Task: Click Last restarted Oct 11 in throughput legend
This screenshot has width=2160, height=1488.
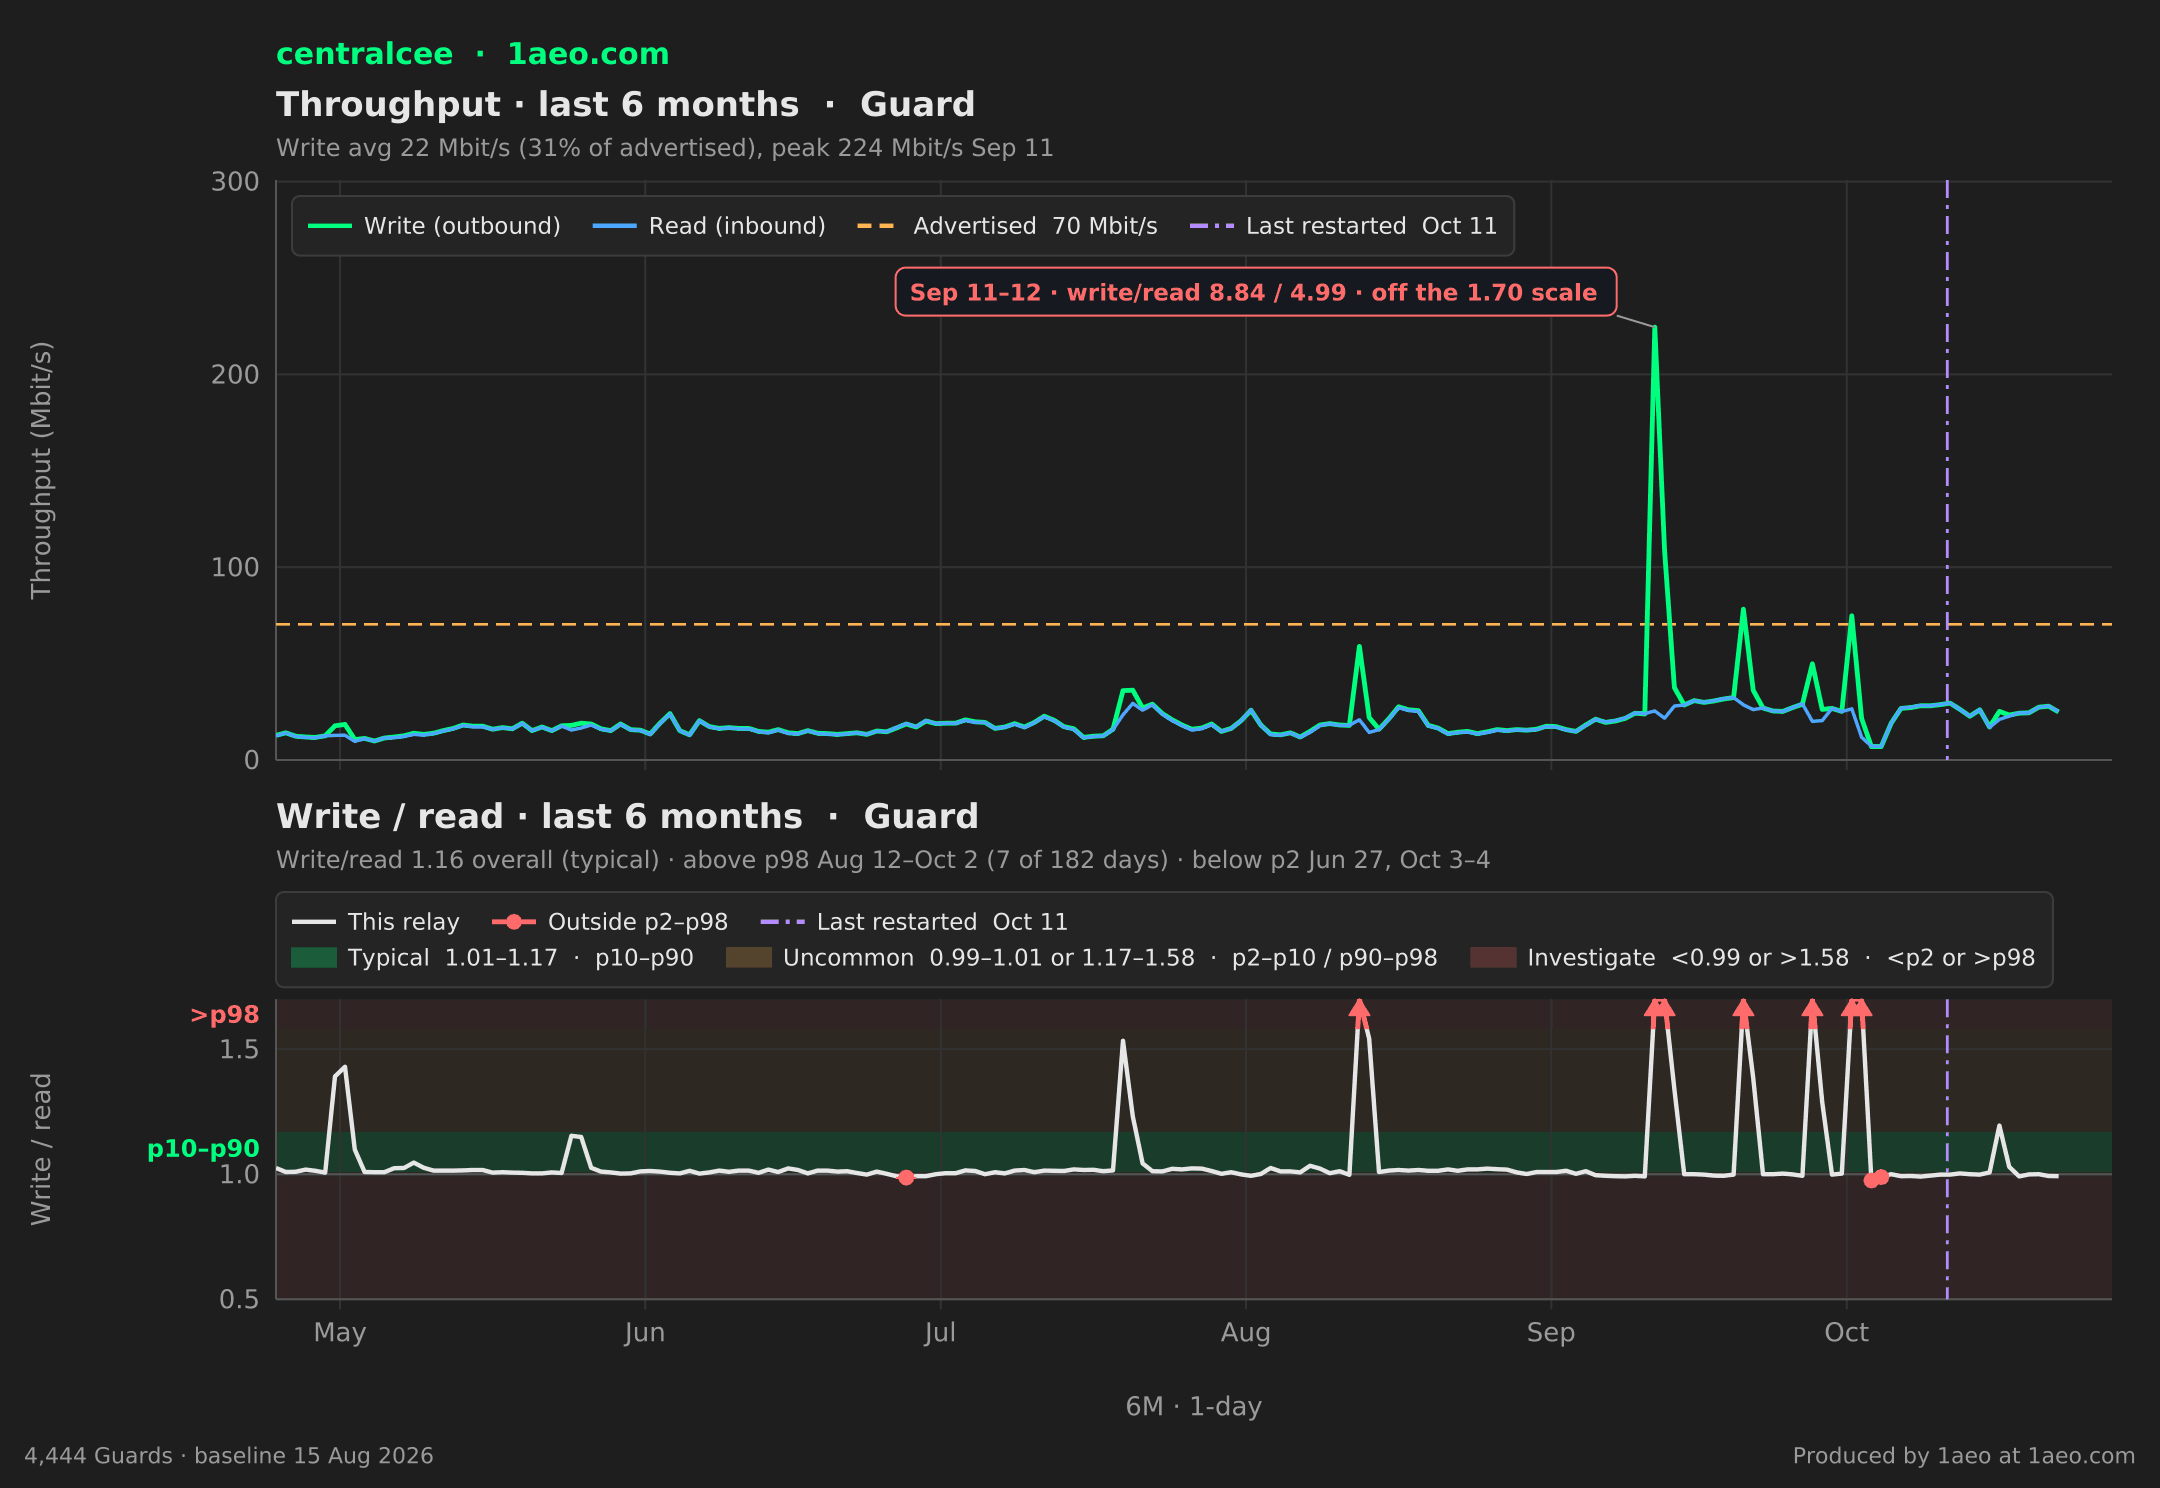Action: (x=1343, y=226)
